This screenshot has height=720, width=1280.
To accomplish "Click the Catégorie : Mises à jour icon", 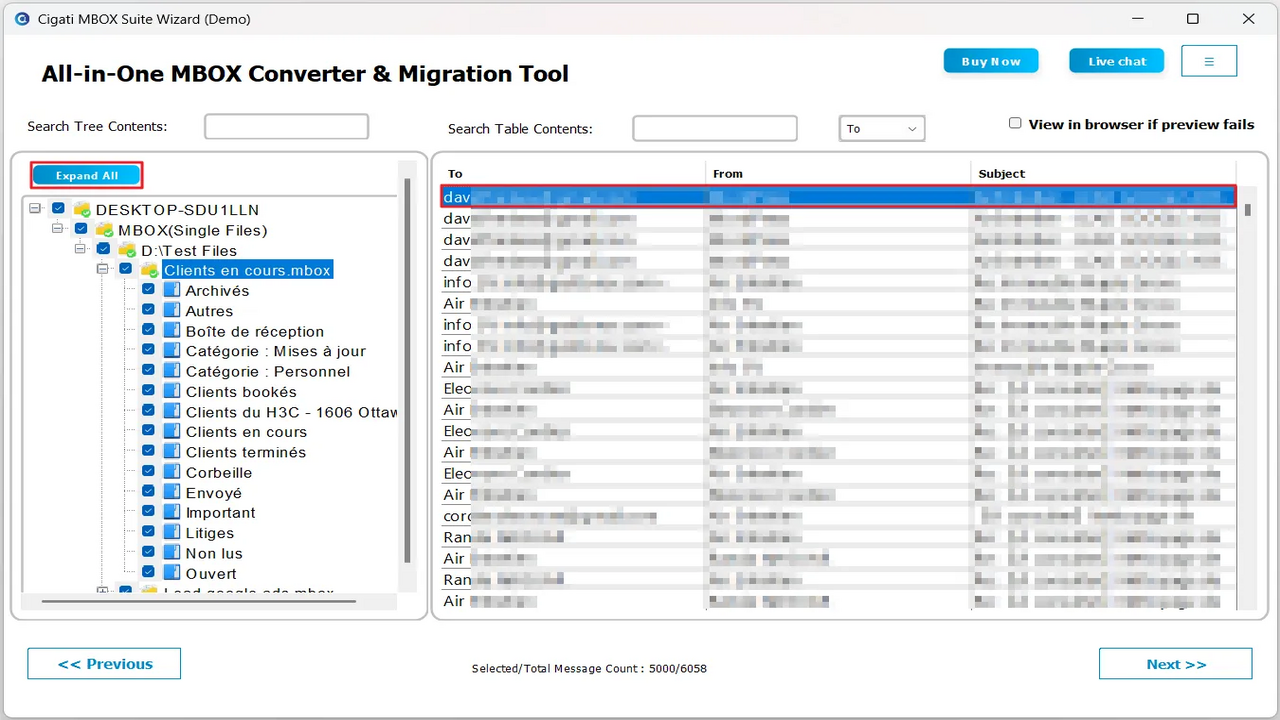I will 172,351.
